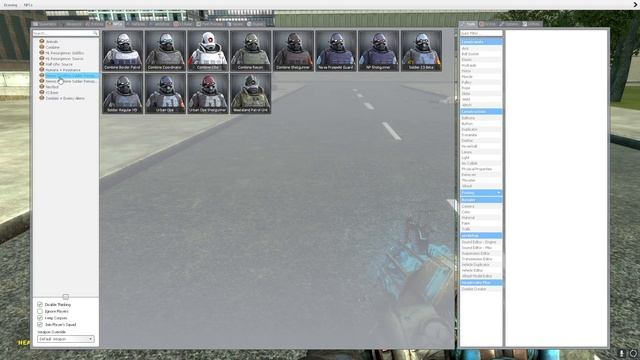Viewport: 640px width, 360px height.
Task: Select the Wheel Model Editor tool
Action: [481, 276]
